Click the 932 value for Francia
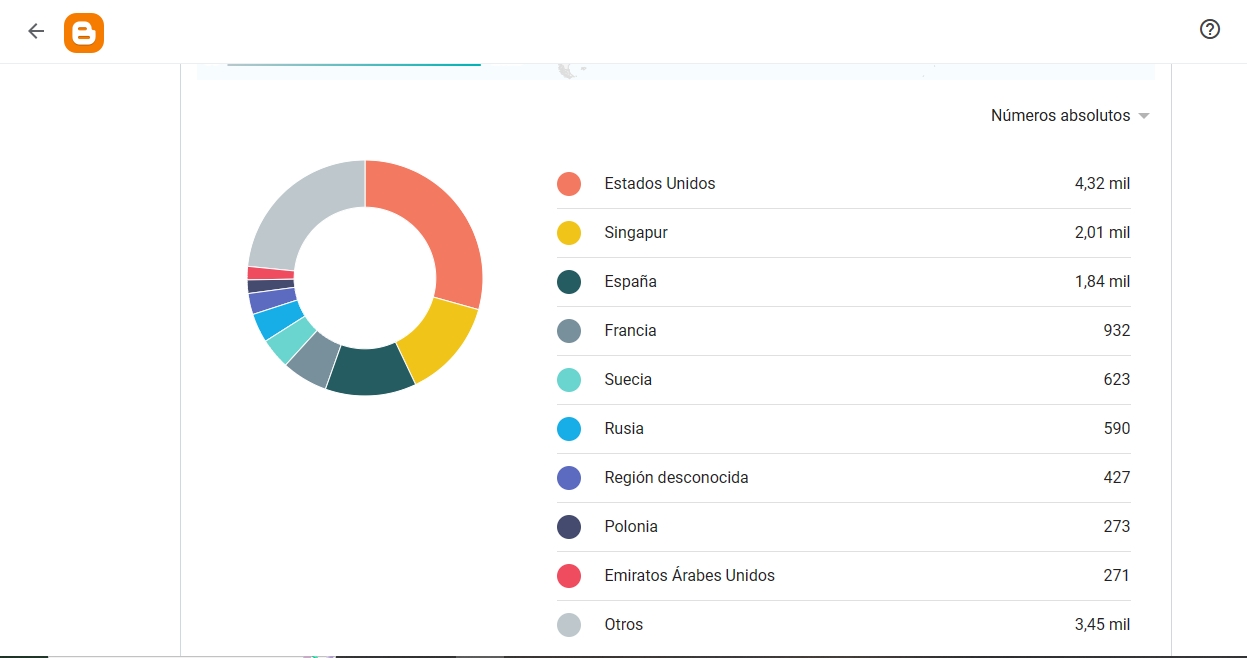The width and height of the screenshot is (1247, 658). (1117, 331)
